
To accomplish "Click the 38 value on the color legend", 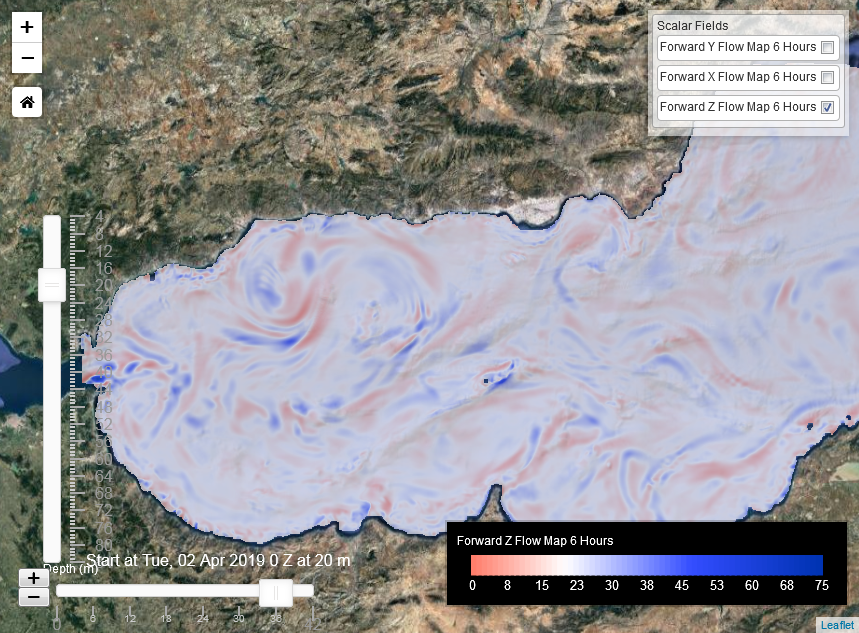I will pyautogui.click(x=647, y=585).
